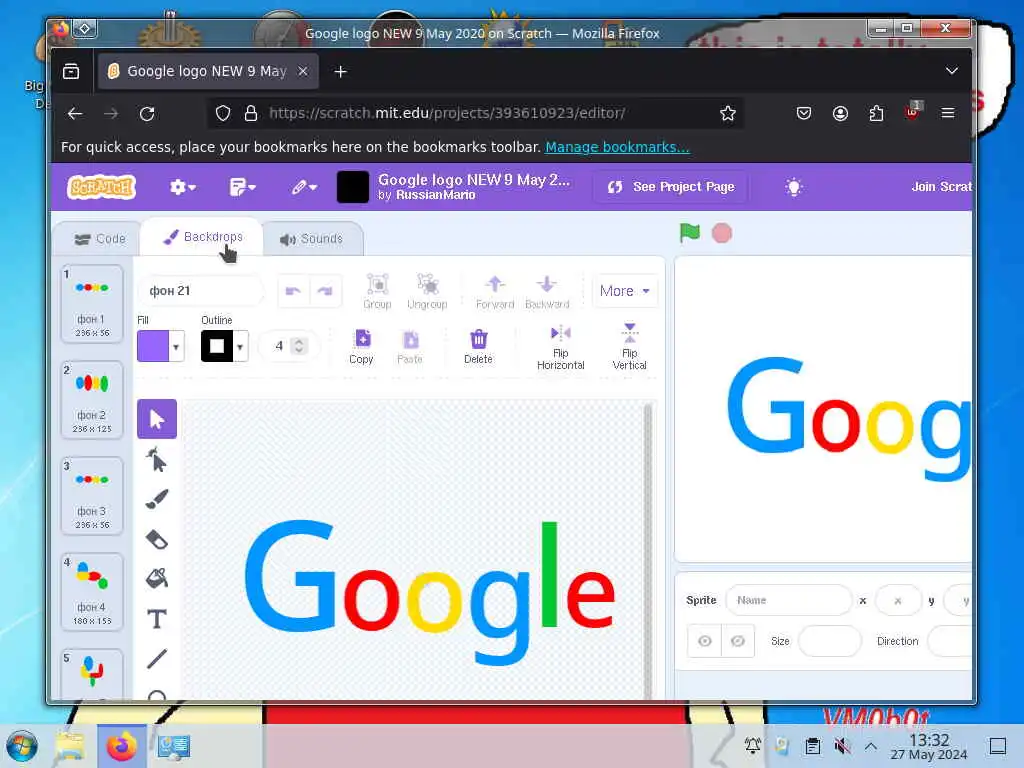Open the Settings gear dropdown
The image size is (1024, 768).
point(182,187)
